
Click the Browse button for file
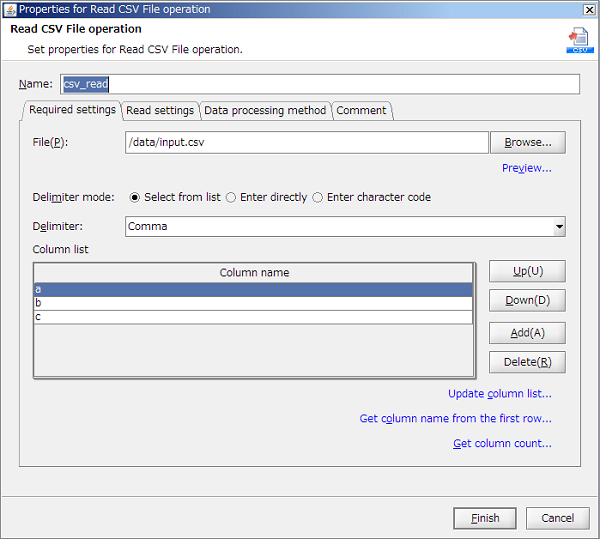(527, 143)
